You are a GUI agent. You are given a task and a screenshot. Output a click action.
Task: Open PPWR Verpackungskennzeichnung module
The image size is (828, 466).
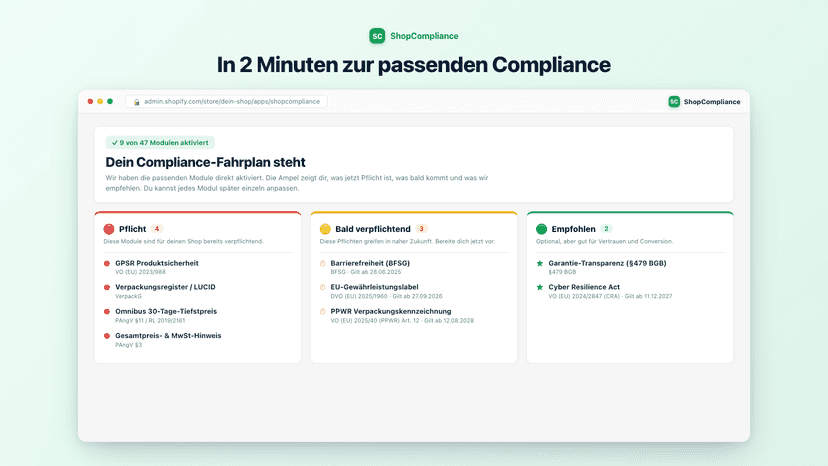(x=391, y=311)
